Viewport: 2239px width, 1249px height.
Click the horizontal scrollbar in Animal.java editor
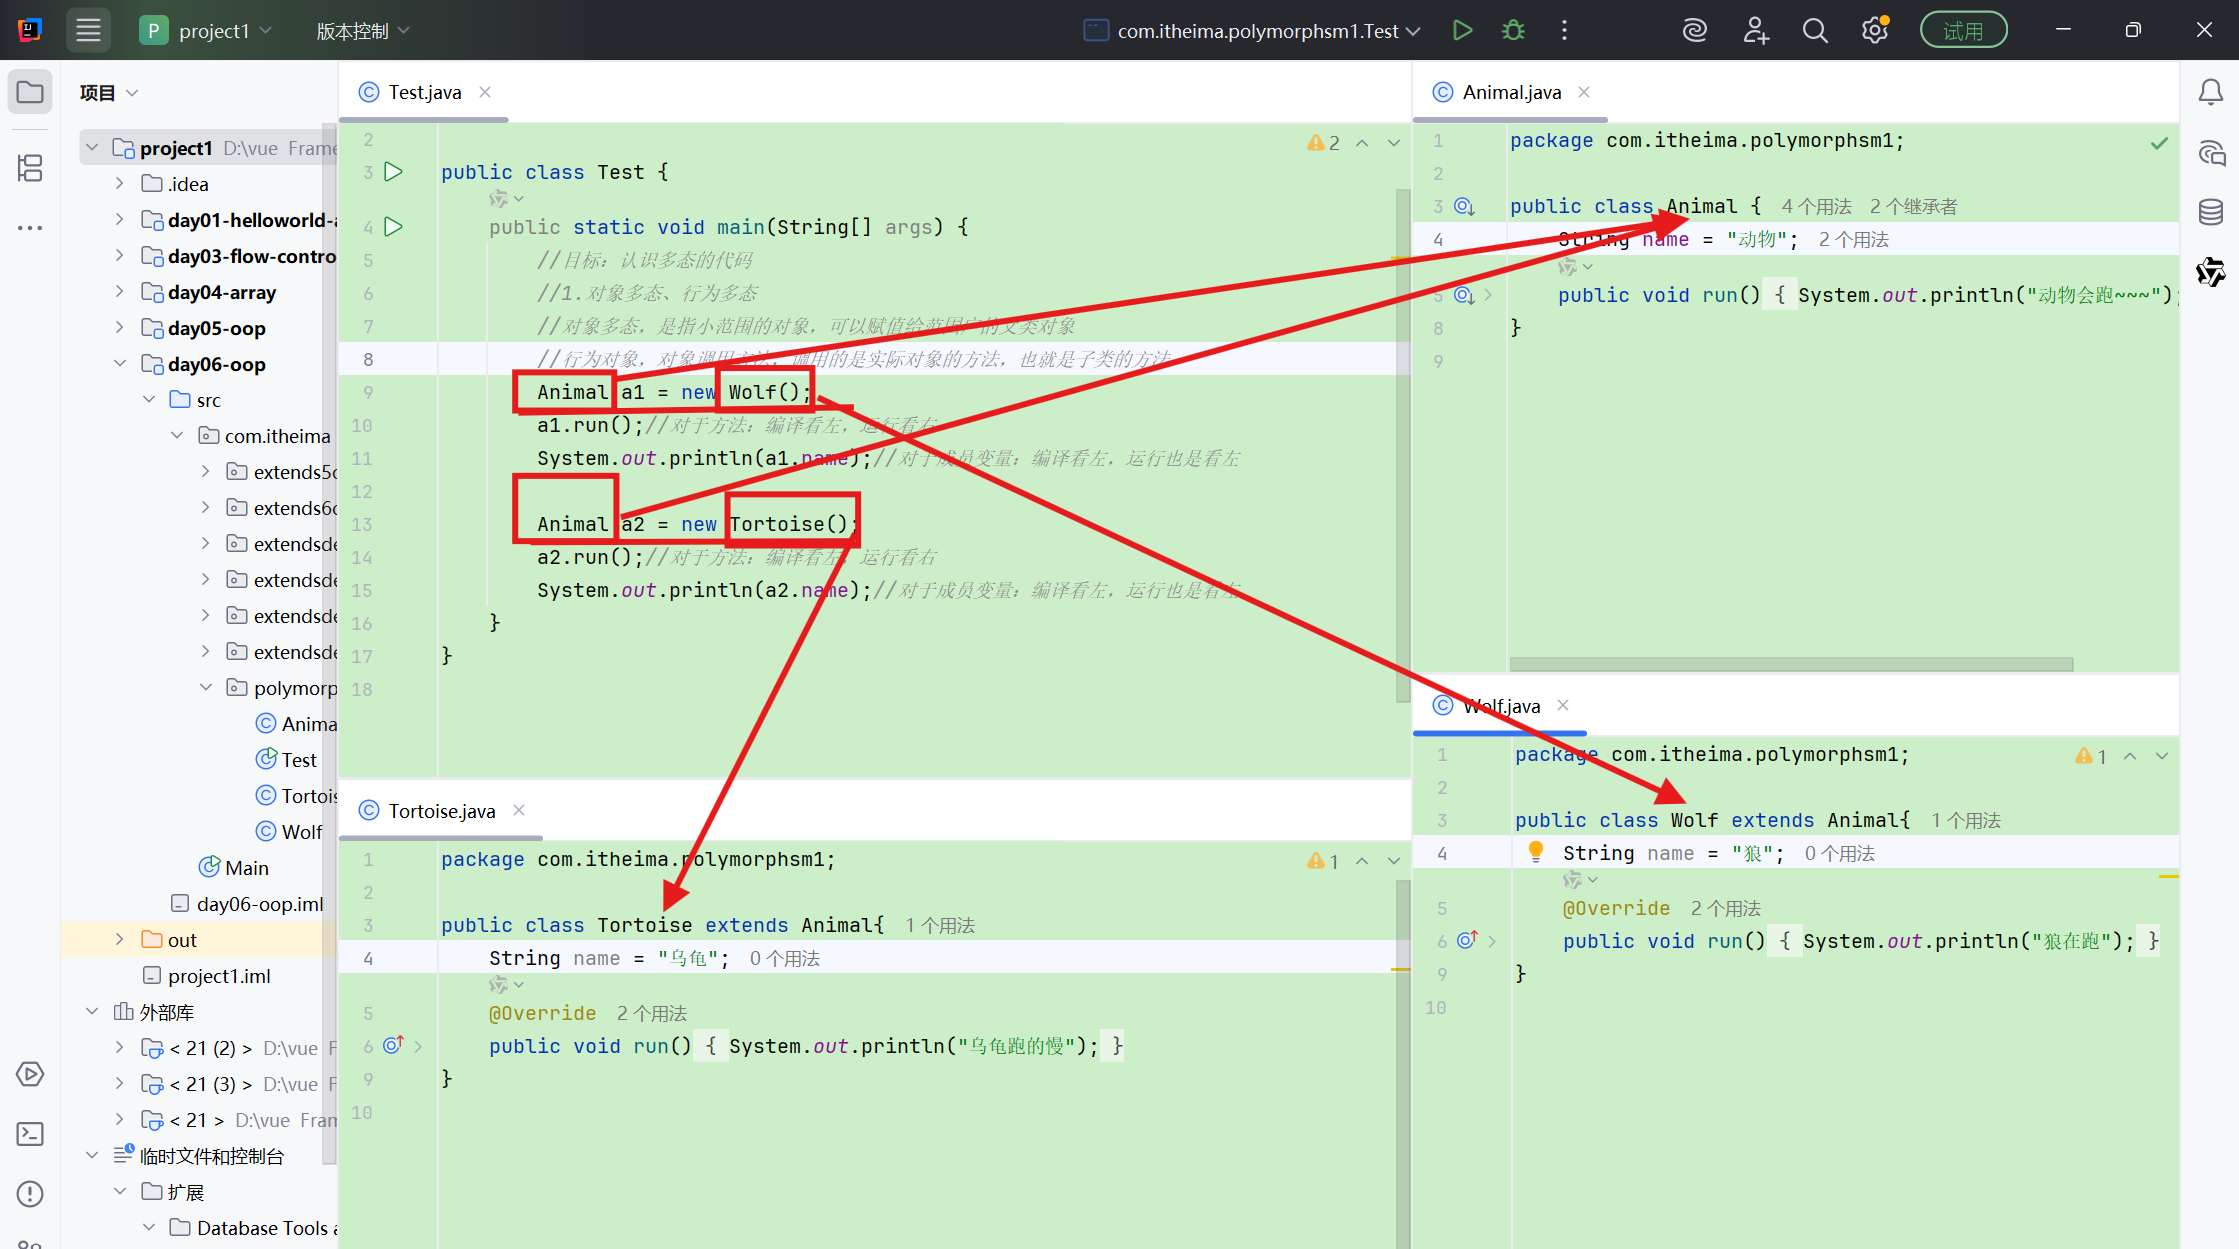point(1790,664)
